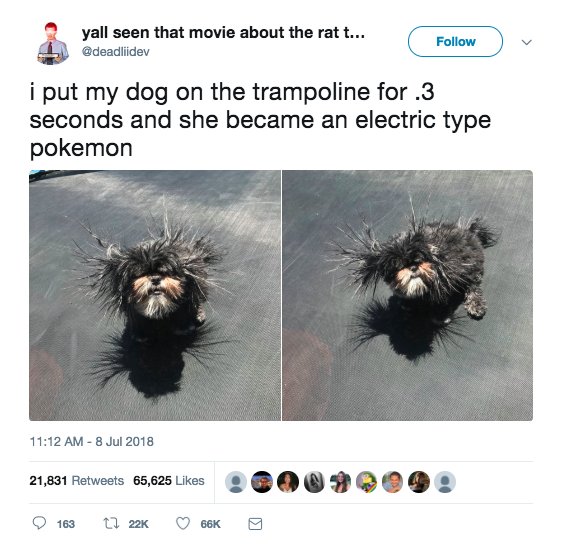562x555 pixels.
Task: Open the 'yall seen that movie' display name
Action: point(223,33)
